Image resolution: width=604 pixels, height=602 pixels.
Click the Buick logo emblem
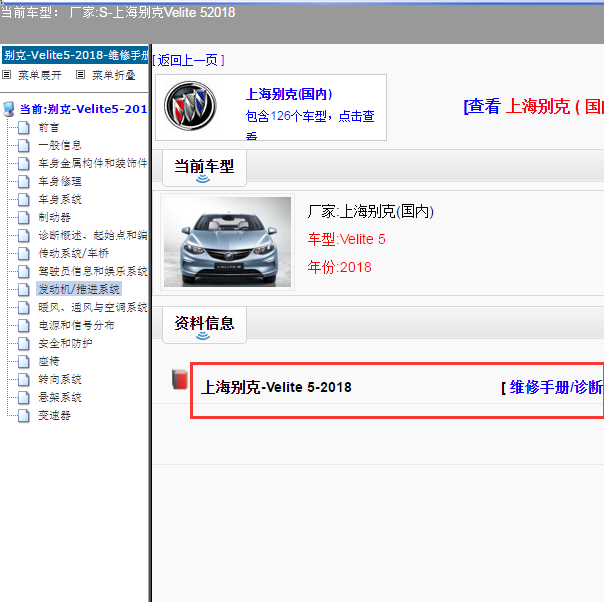click(x=190, y=106)
